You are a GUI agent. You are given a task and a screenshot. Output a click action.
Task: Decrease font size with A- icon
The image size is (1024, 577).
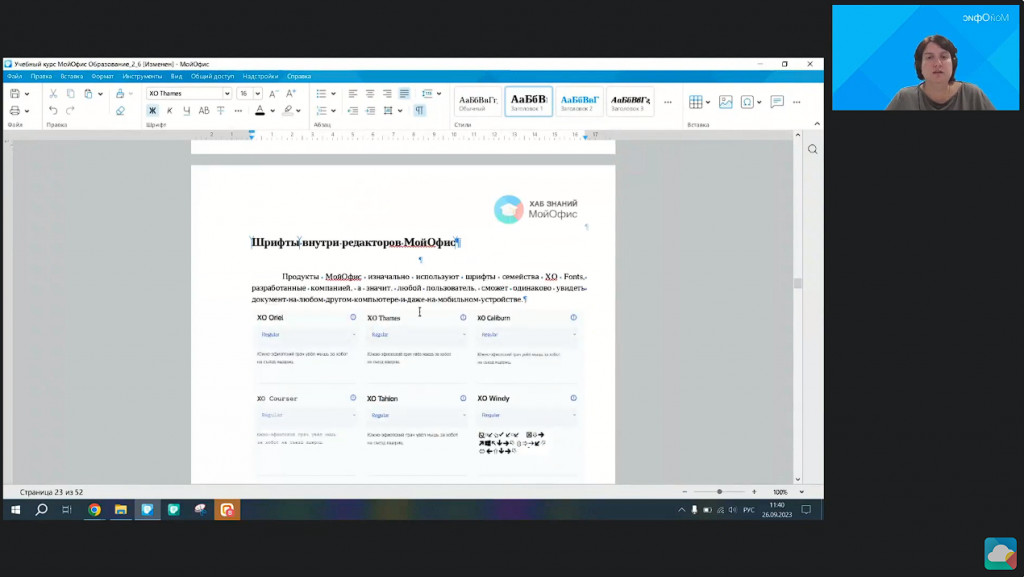274,93
